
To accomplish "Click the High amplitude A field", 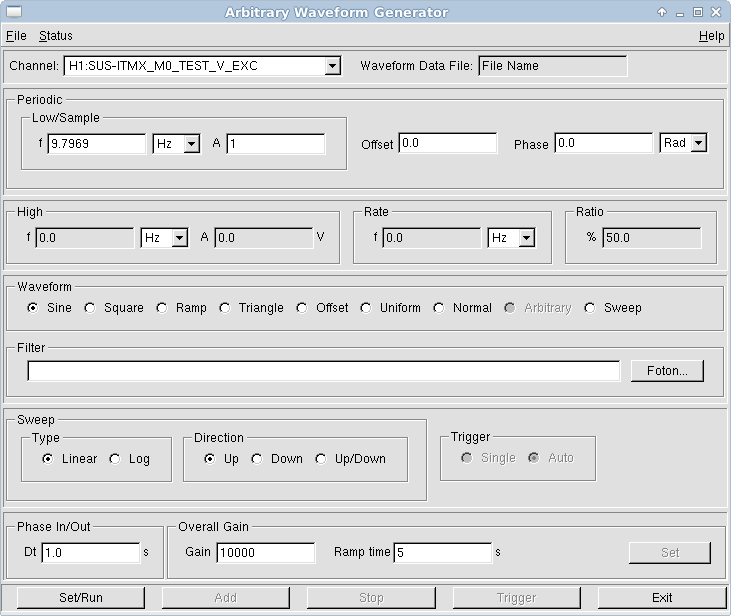I will tap(263, 238).
